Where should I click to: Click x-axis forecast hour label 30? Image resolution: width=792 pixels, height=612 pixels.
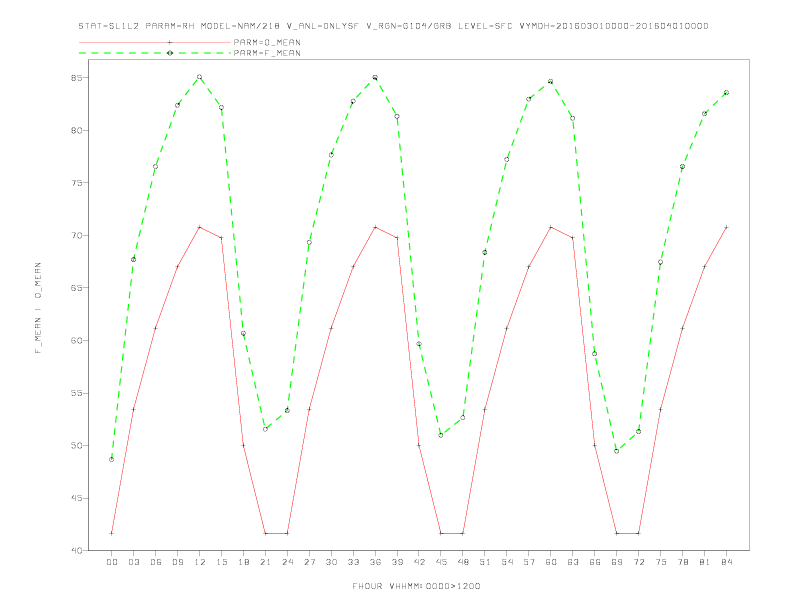pyautogui.click(x=331, y=562)
